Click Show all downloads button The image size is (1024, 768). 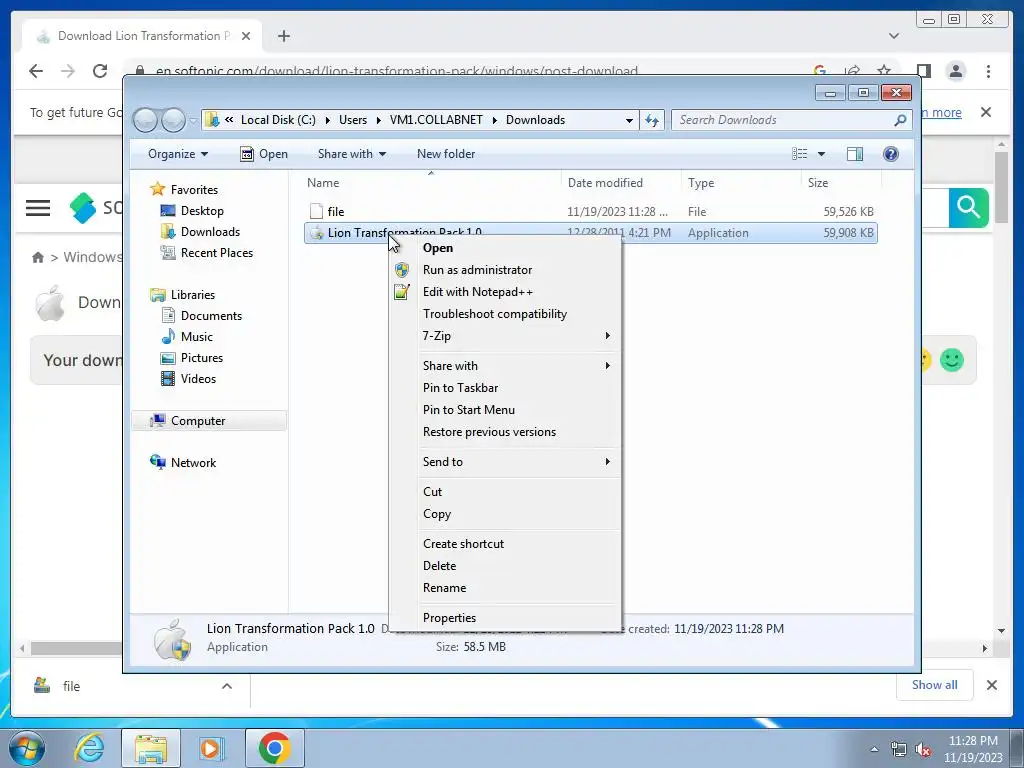coord(935,685)
